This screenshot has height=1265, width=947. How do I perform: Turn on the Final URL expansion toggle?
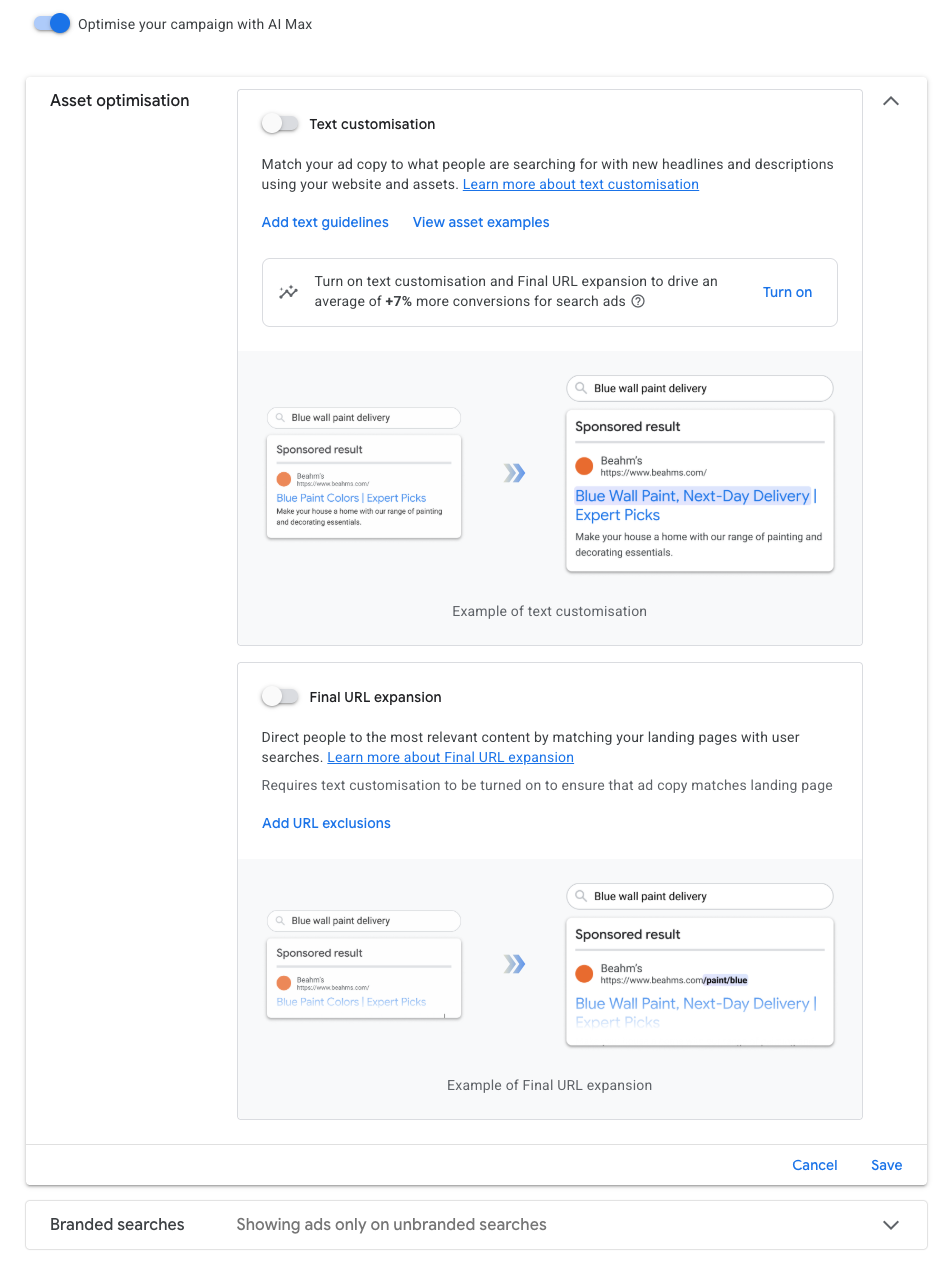click(280, 697)
